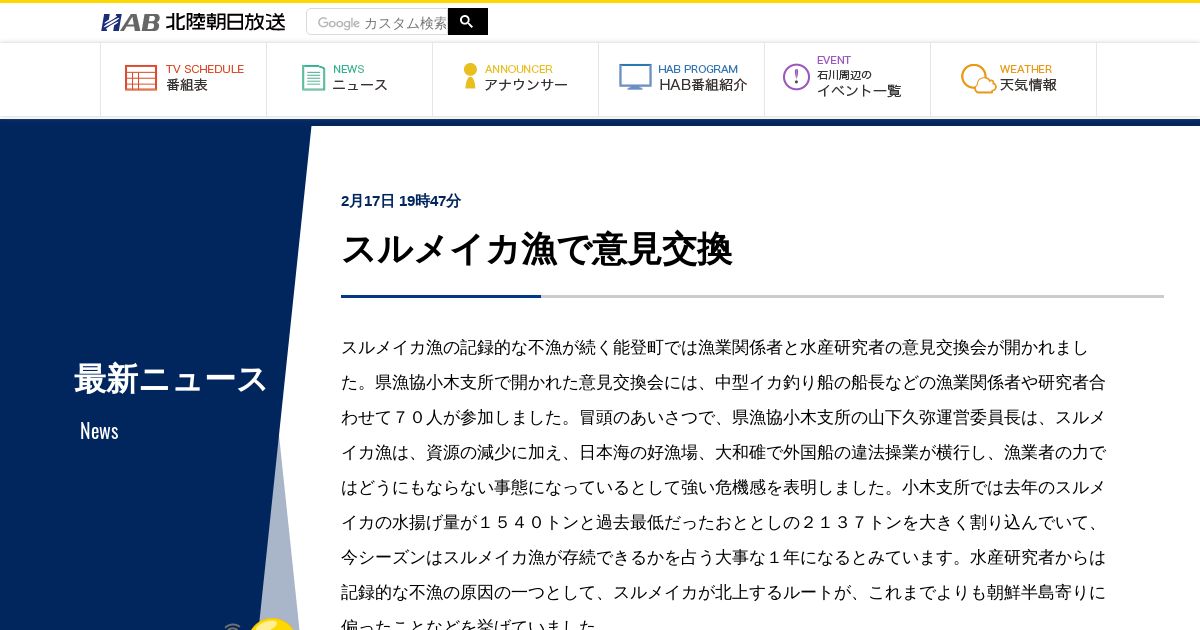Click the date 2月17日 19時47分
Screen dimensions: 1200x630
(x=401, y=201)
